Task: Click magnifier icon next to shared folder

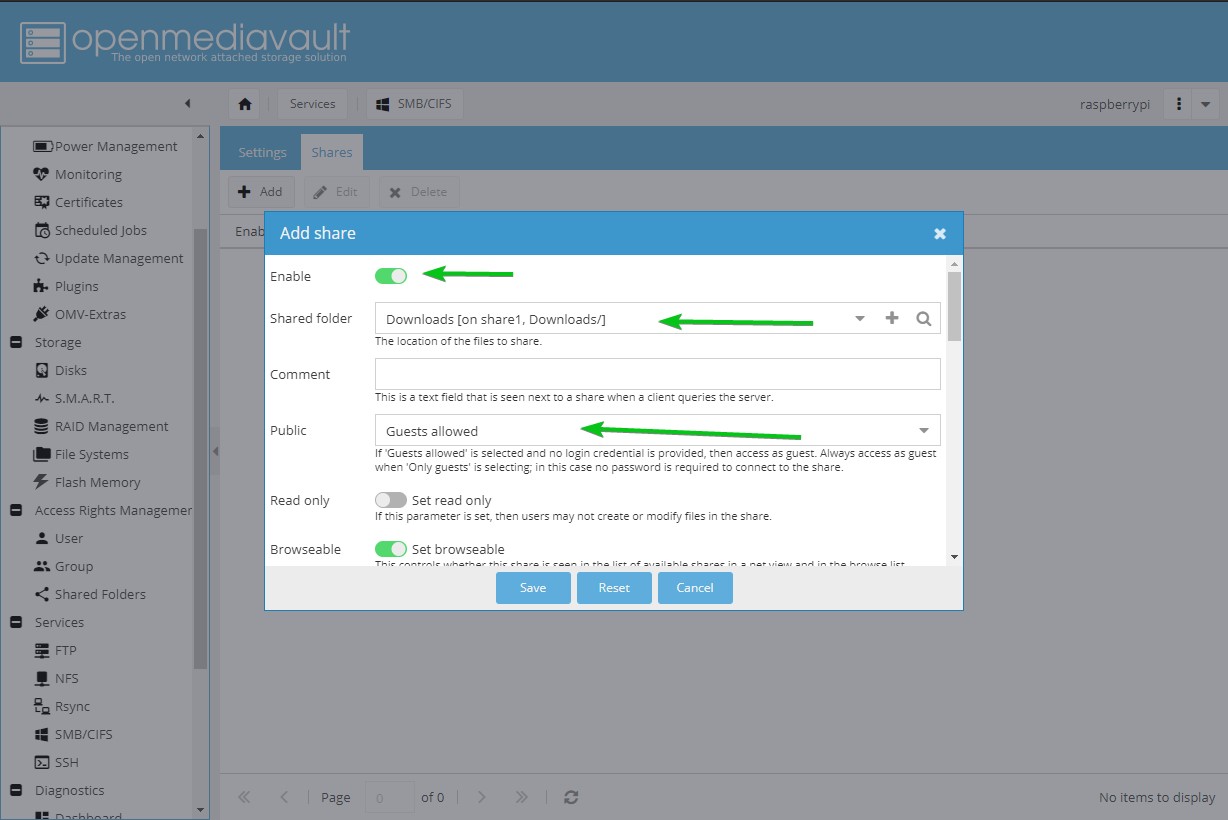Action: pos(924,318)
